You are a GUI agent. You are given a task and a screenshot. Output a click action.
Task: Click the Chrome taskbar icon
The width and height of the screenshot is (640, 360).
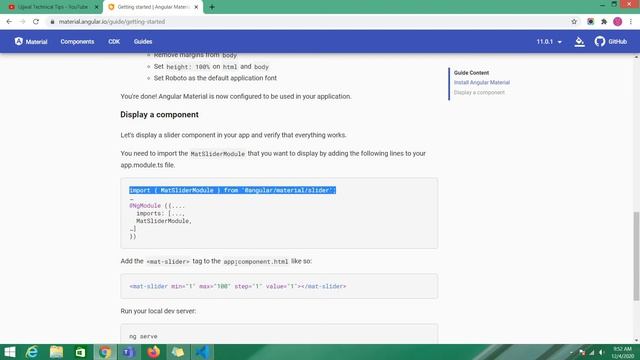[x=104, y=352]
